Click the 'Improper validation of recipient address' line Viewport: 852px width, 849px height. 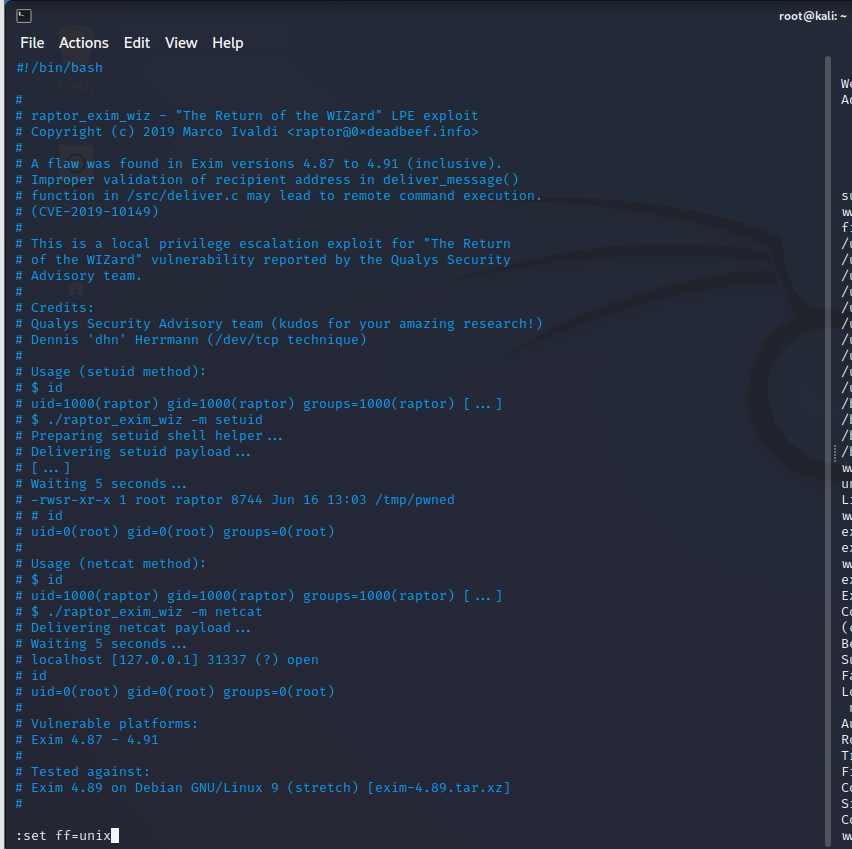point(267,179)
